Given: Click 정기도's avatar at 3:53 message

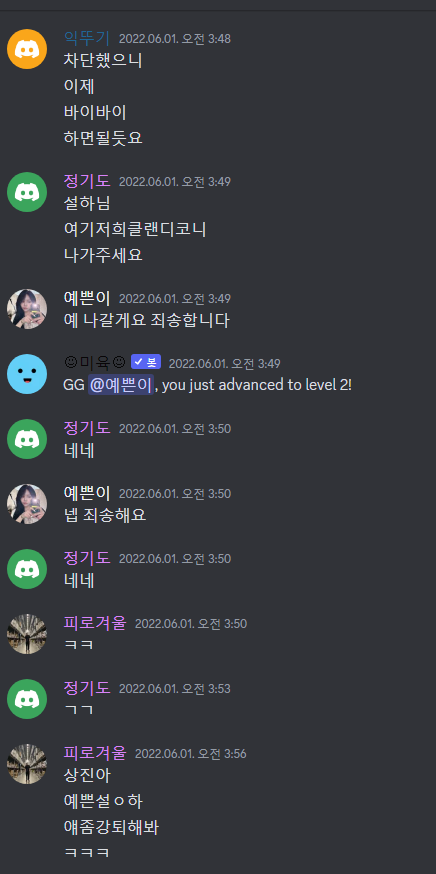Looking at the screenshot, I should [x=27, y=699].
